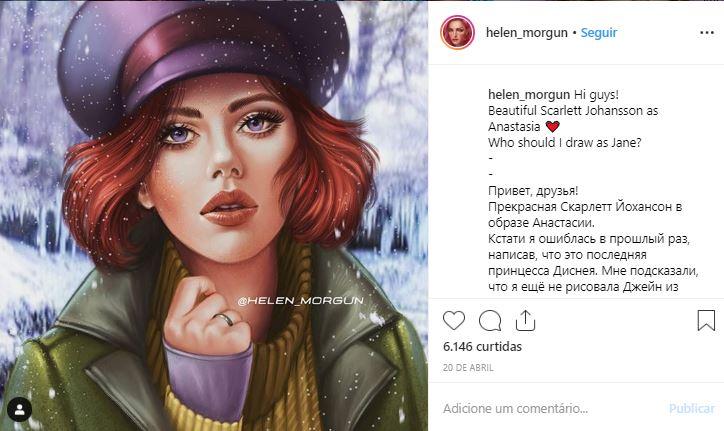This screenshot has height=431, width=724.
Task: Open the helen_morgun username in the header
Action: 526,33
